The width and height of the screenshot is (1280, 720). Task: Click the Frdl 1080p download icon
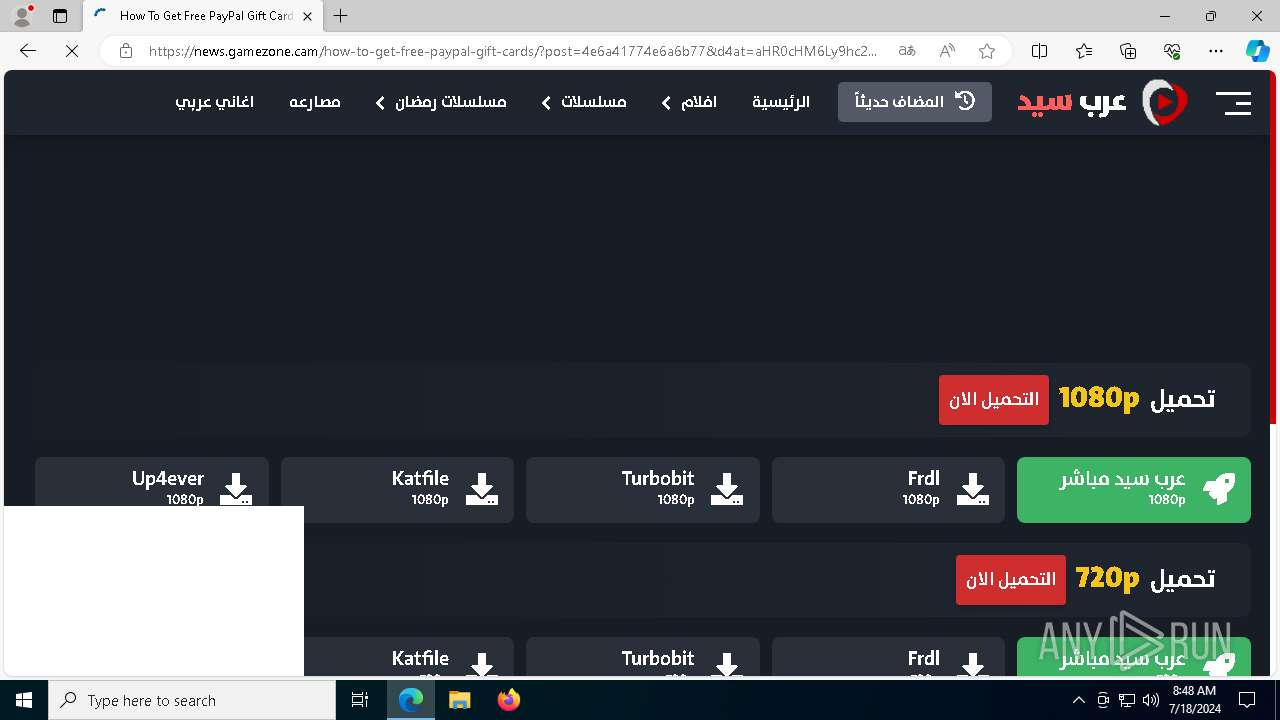coord(973,489)
